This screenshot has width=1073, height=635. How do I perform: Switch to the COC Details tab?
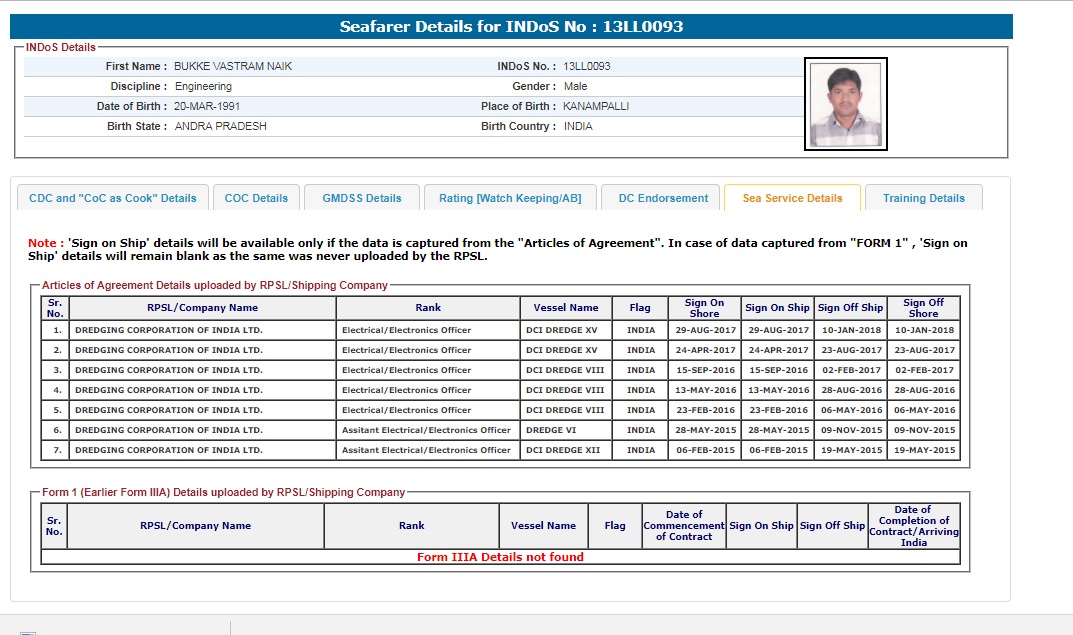(x=256, y=198)
